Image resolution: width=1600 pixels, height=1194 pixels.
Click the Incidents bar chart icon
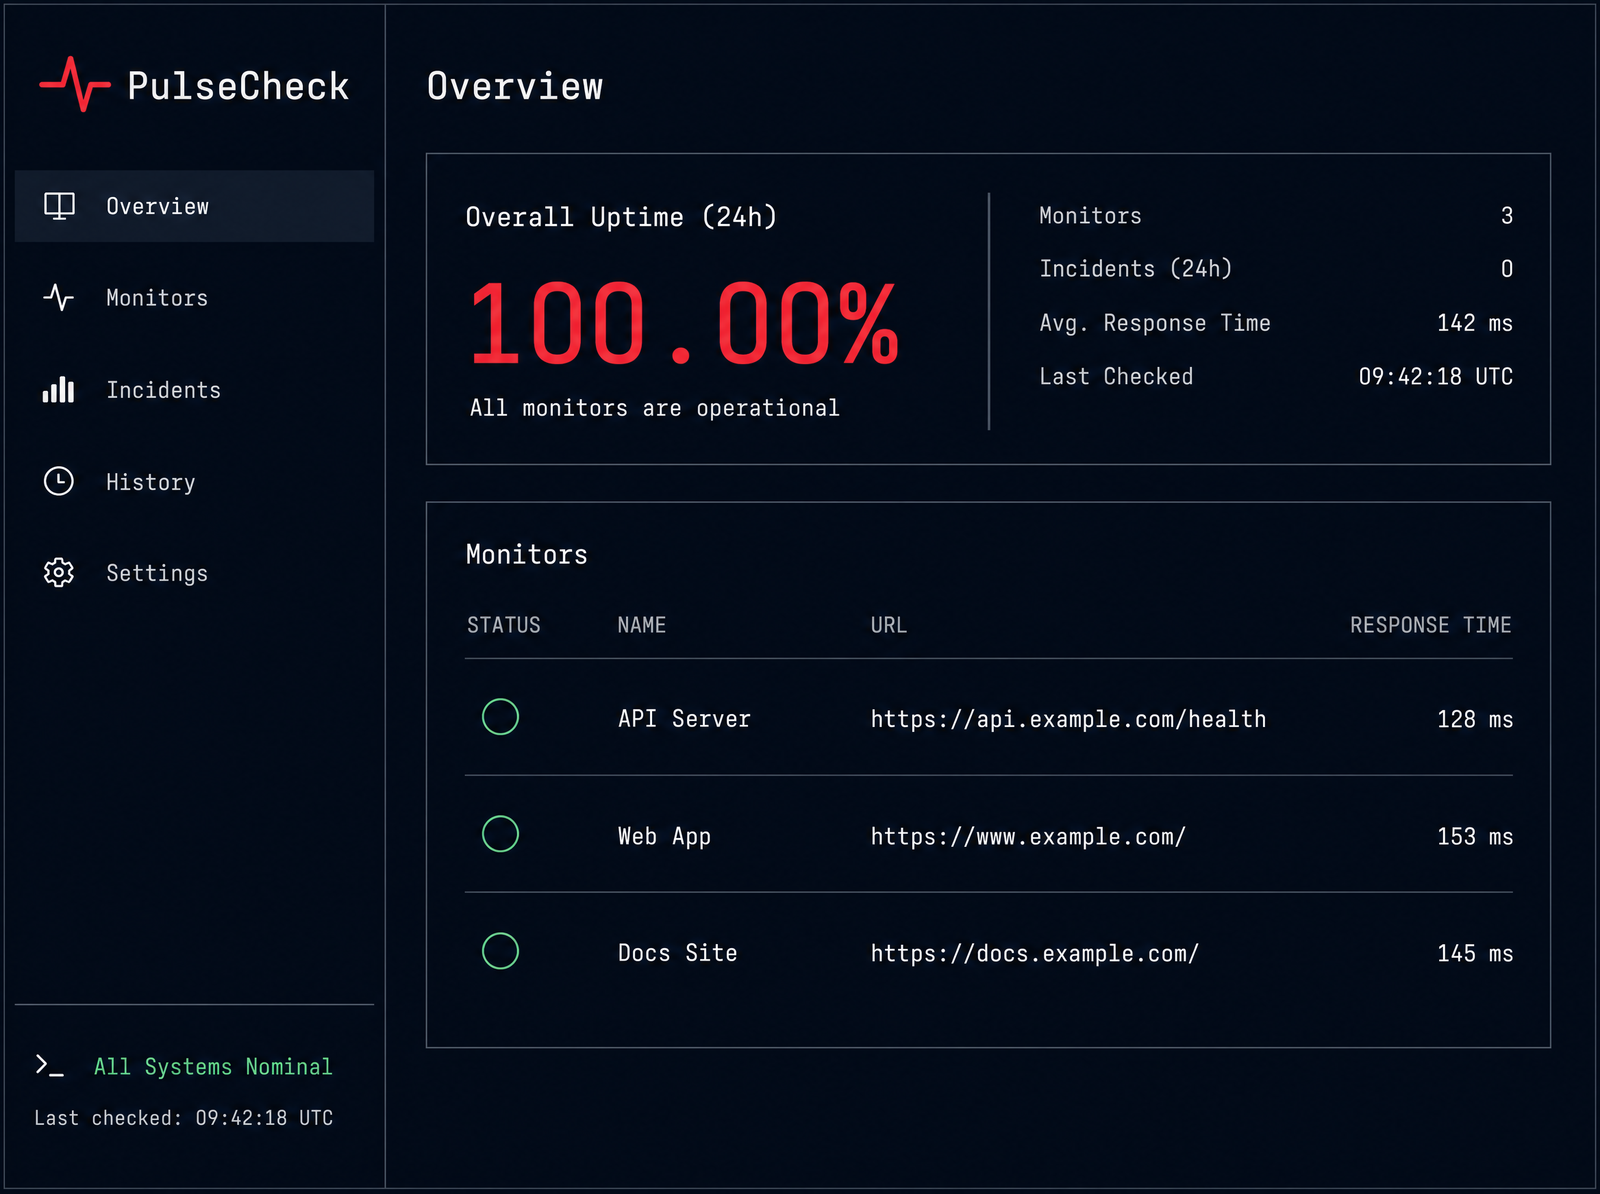(59, 389)
